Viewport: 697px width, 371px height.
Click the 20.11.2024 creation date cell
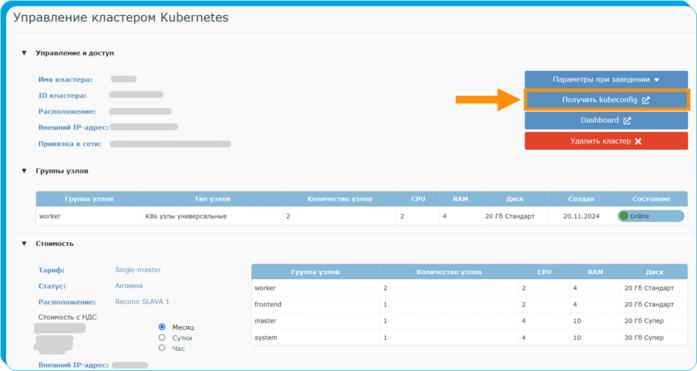[581, 216]
